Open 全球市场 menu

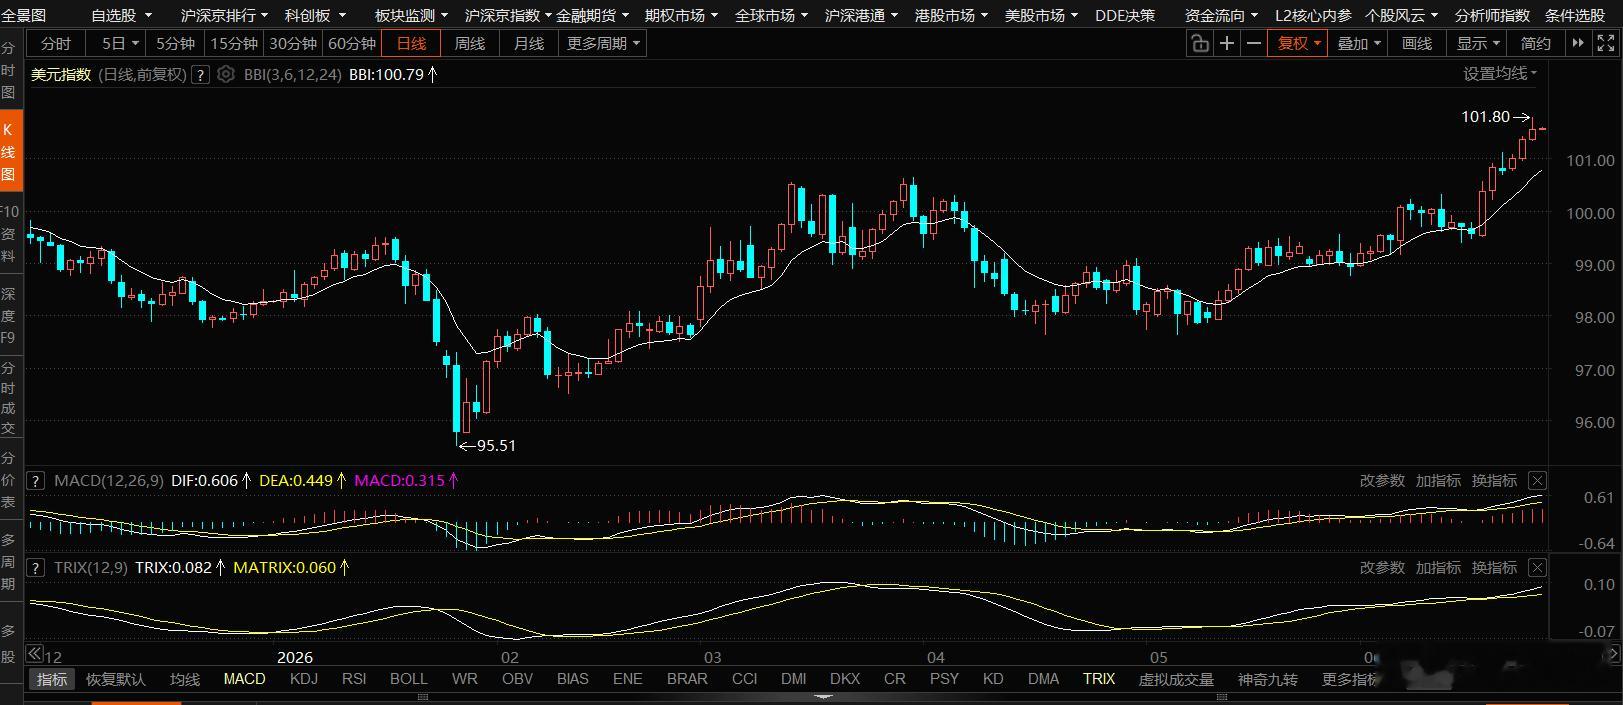pos(771,15)
